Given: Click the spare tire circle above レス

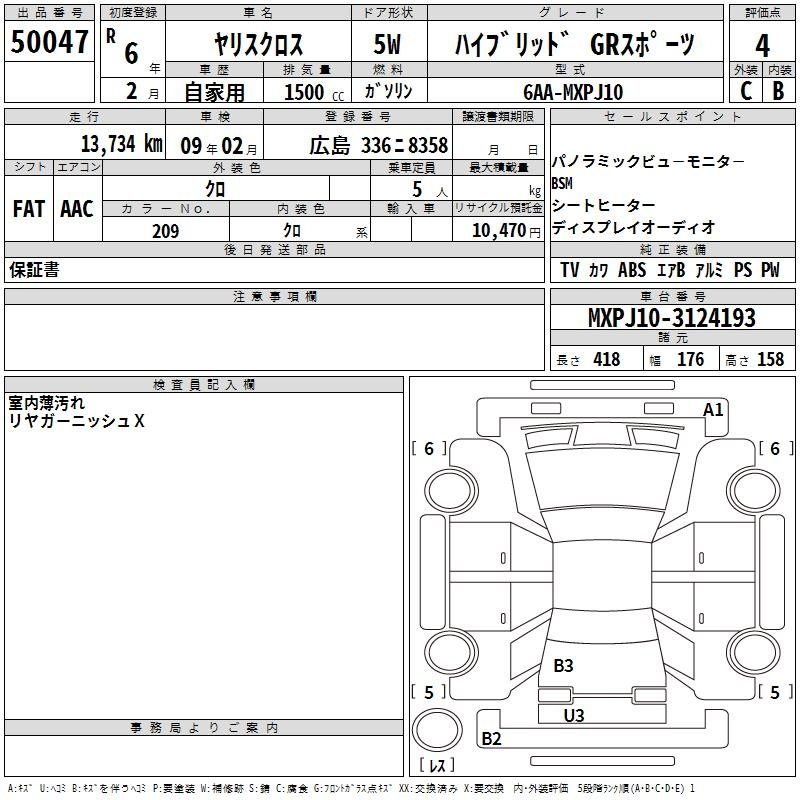Looking at the screenshot, I should click(x=437, y=729).
